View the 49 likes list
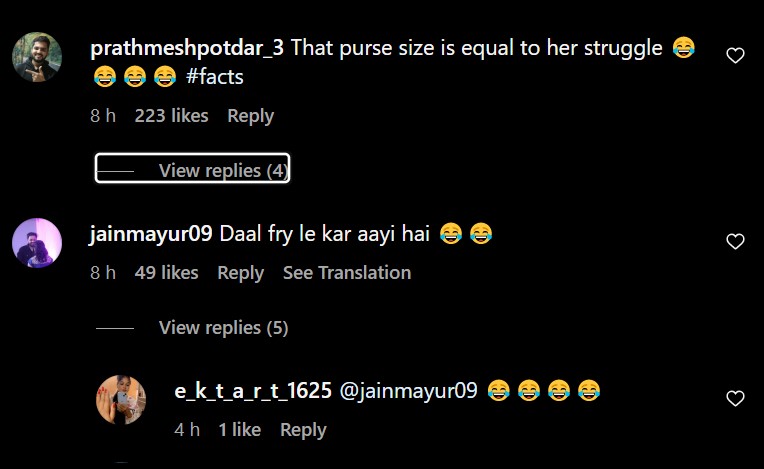 click(x=167, y=273)
